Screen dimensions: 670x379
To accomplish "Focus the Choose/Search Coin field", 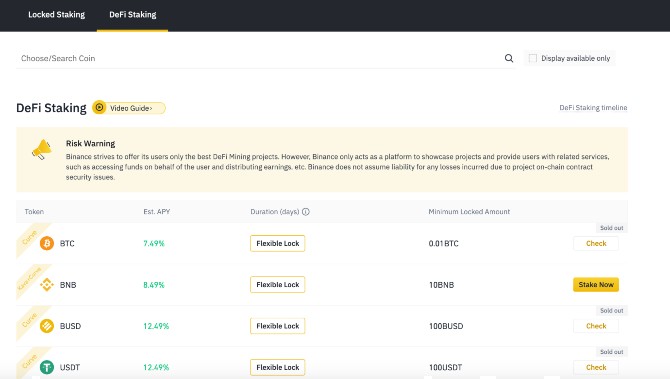I will coord(265,58).
